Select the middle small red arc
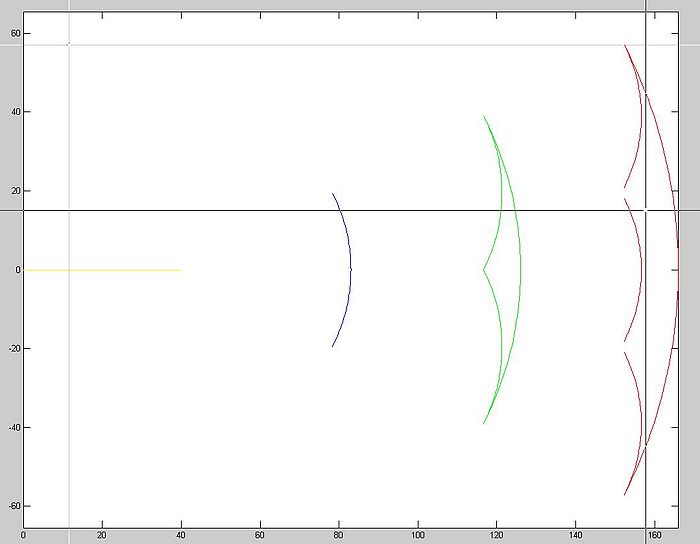The width and height of the screenshot is (700, 544). (640, 270)
